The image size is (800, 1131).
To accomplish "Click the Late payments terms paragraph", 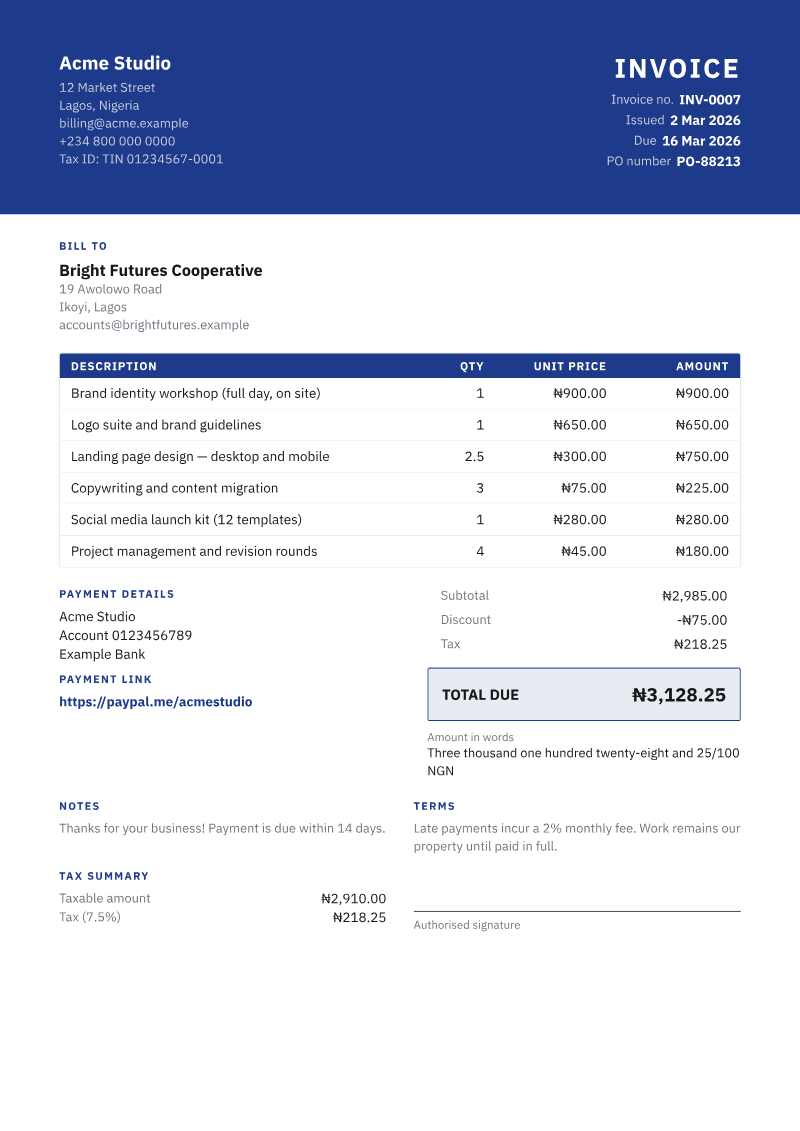I will pos(577,837).
